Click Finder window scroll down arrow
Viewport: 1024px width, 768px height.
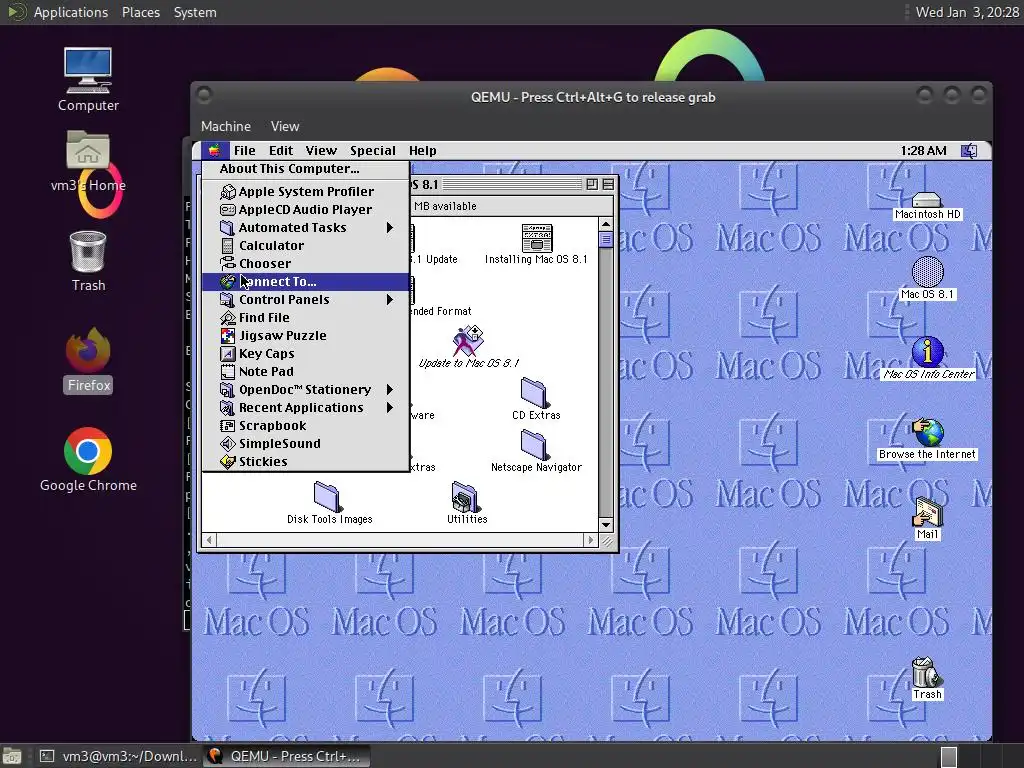(605, 524)
